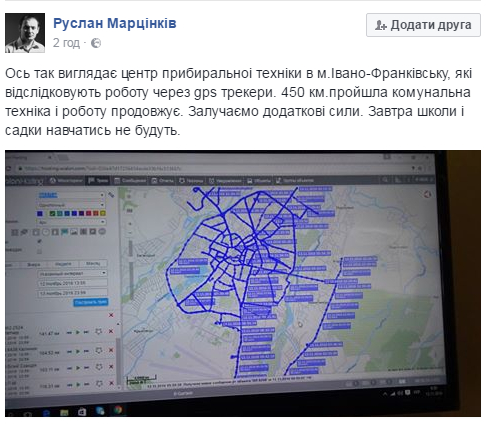
Task: Click the map zoom-in plus button
Action: (130, 224)
